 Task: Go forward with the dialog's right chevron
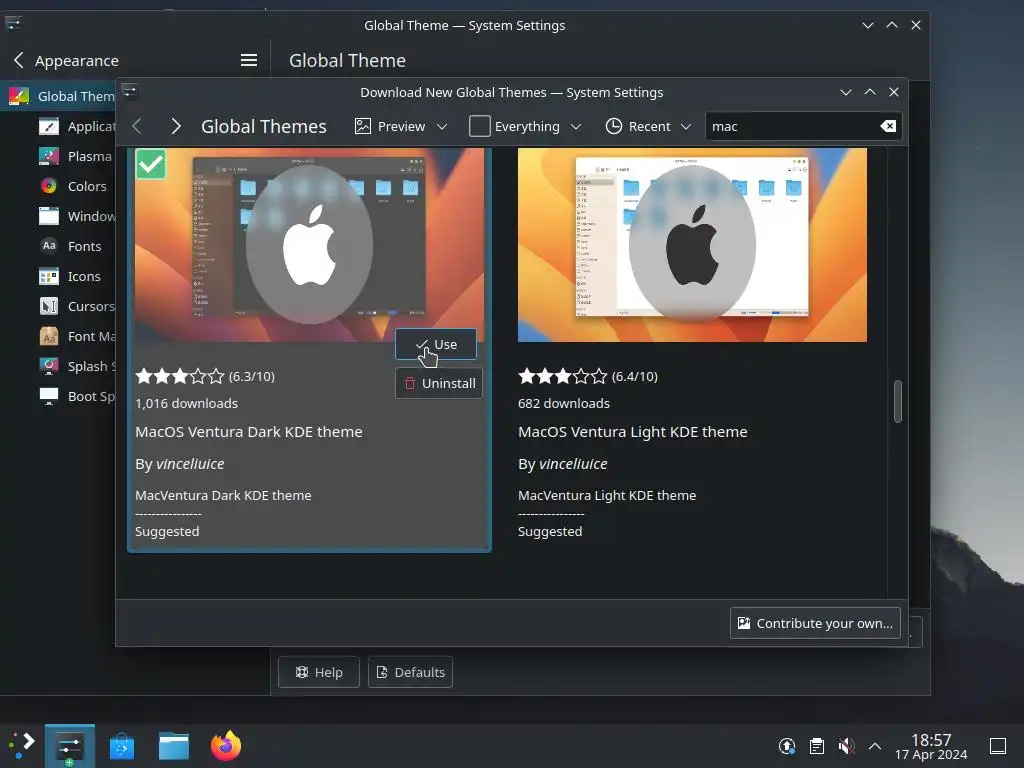pyautogui.click(x=175, y=126)
